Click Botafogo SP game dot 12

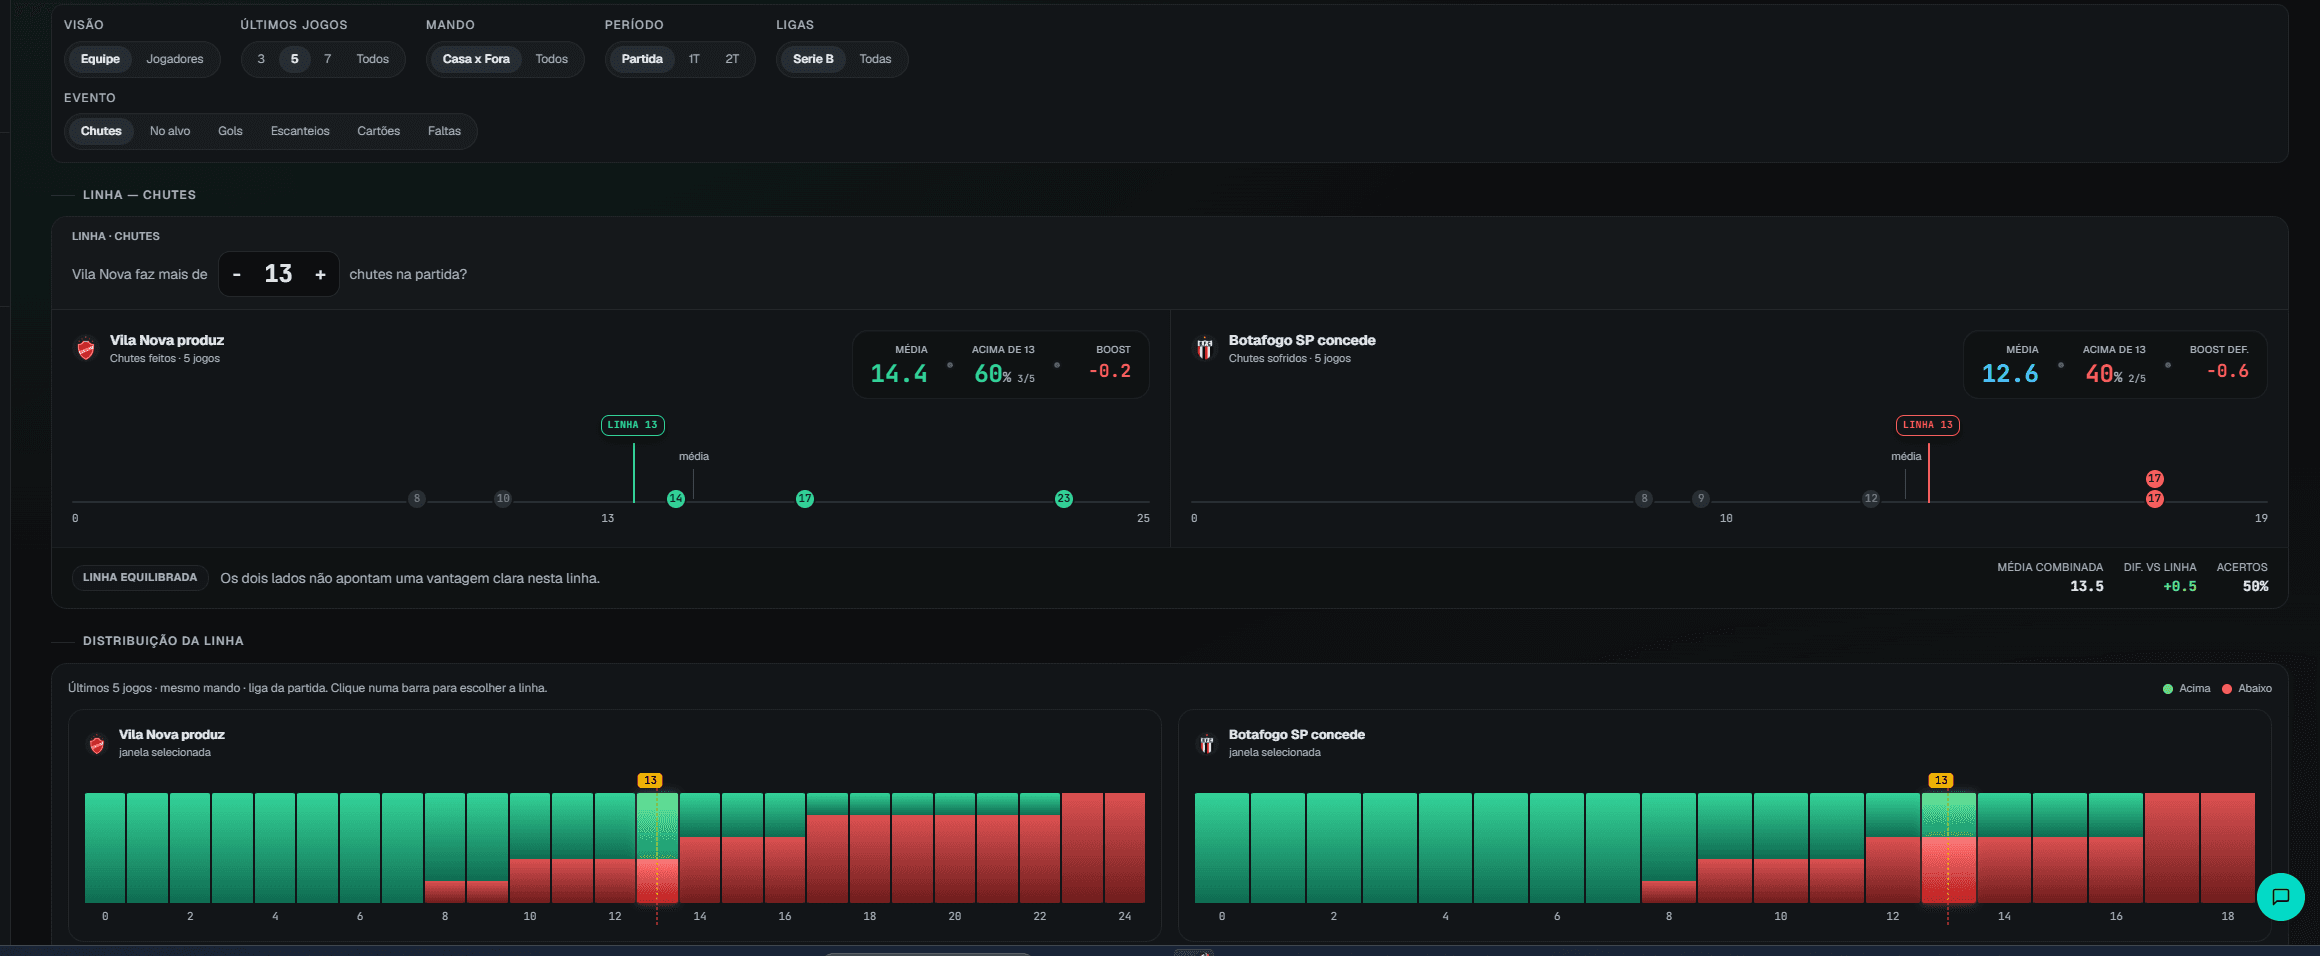(1871, 499)
